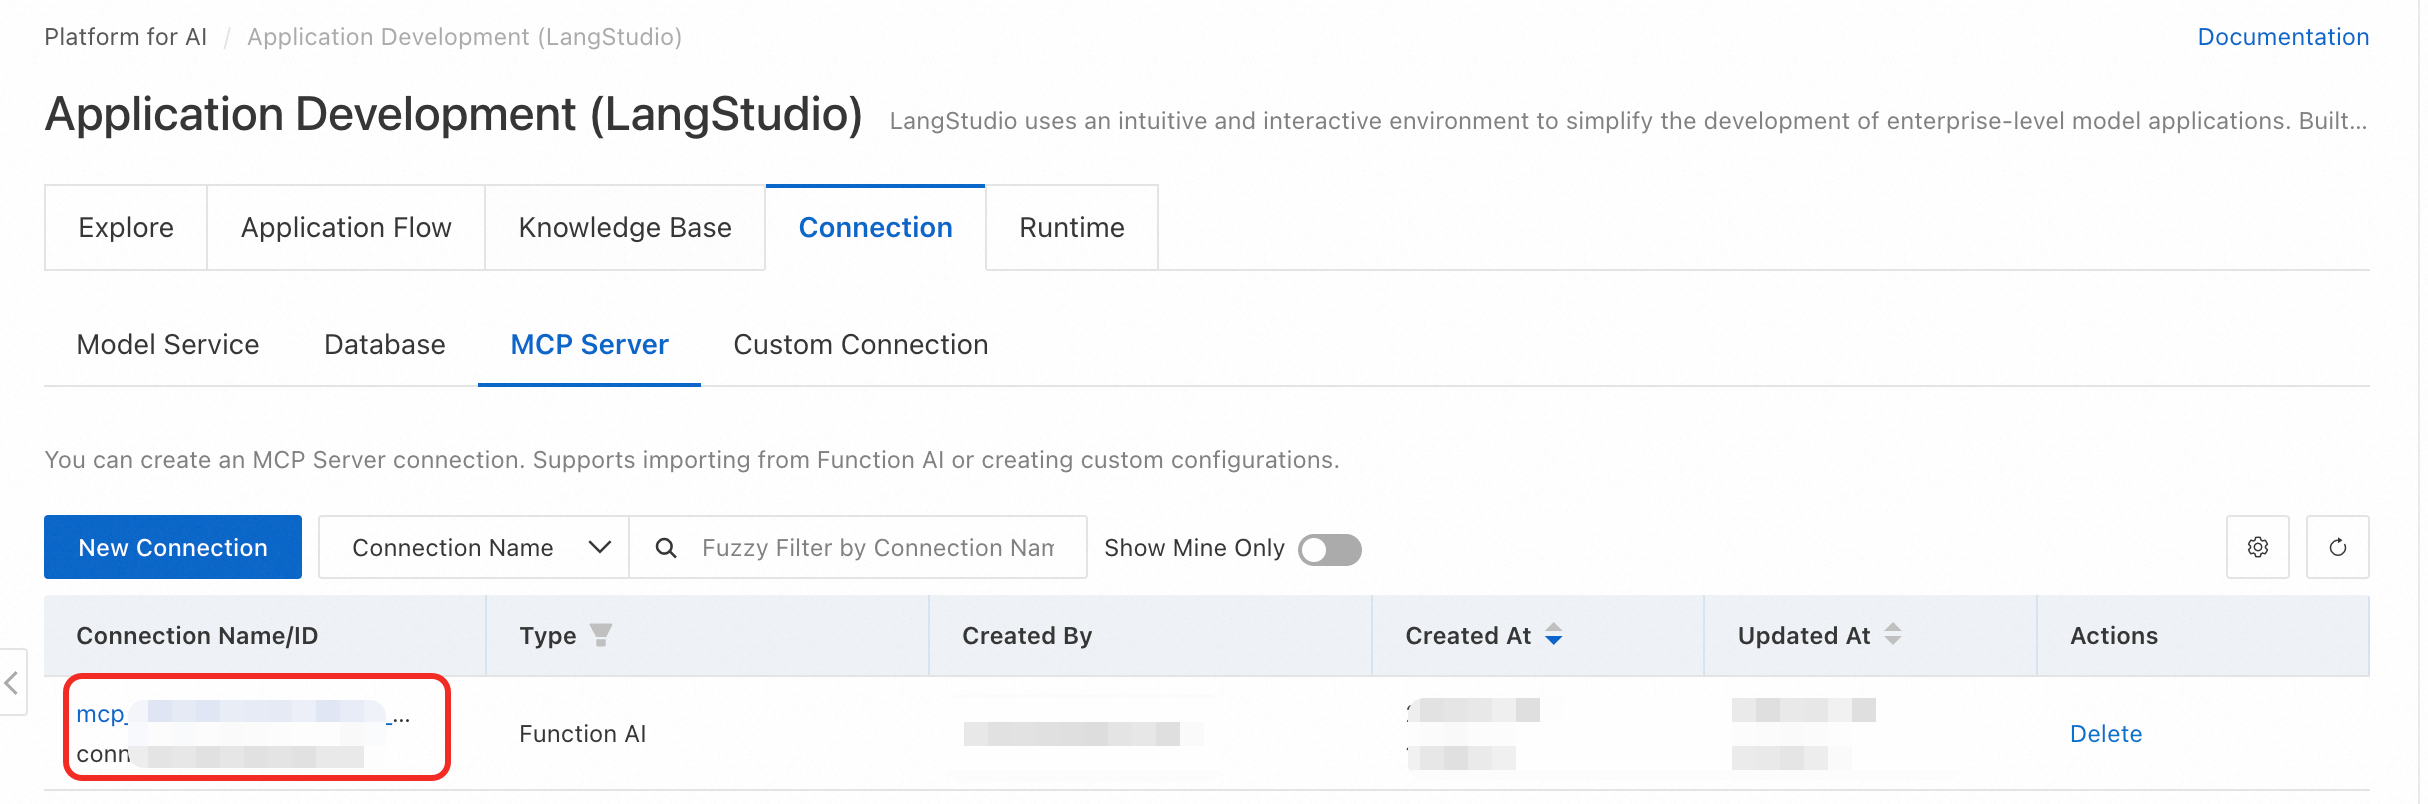Toggle the Show Mine Only switch
This screenshot has width=2428, height=804.
(1329, 549)
